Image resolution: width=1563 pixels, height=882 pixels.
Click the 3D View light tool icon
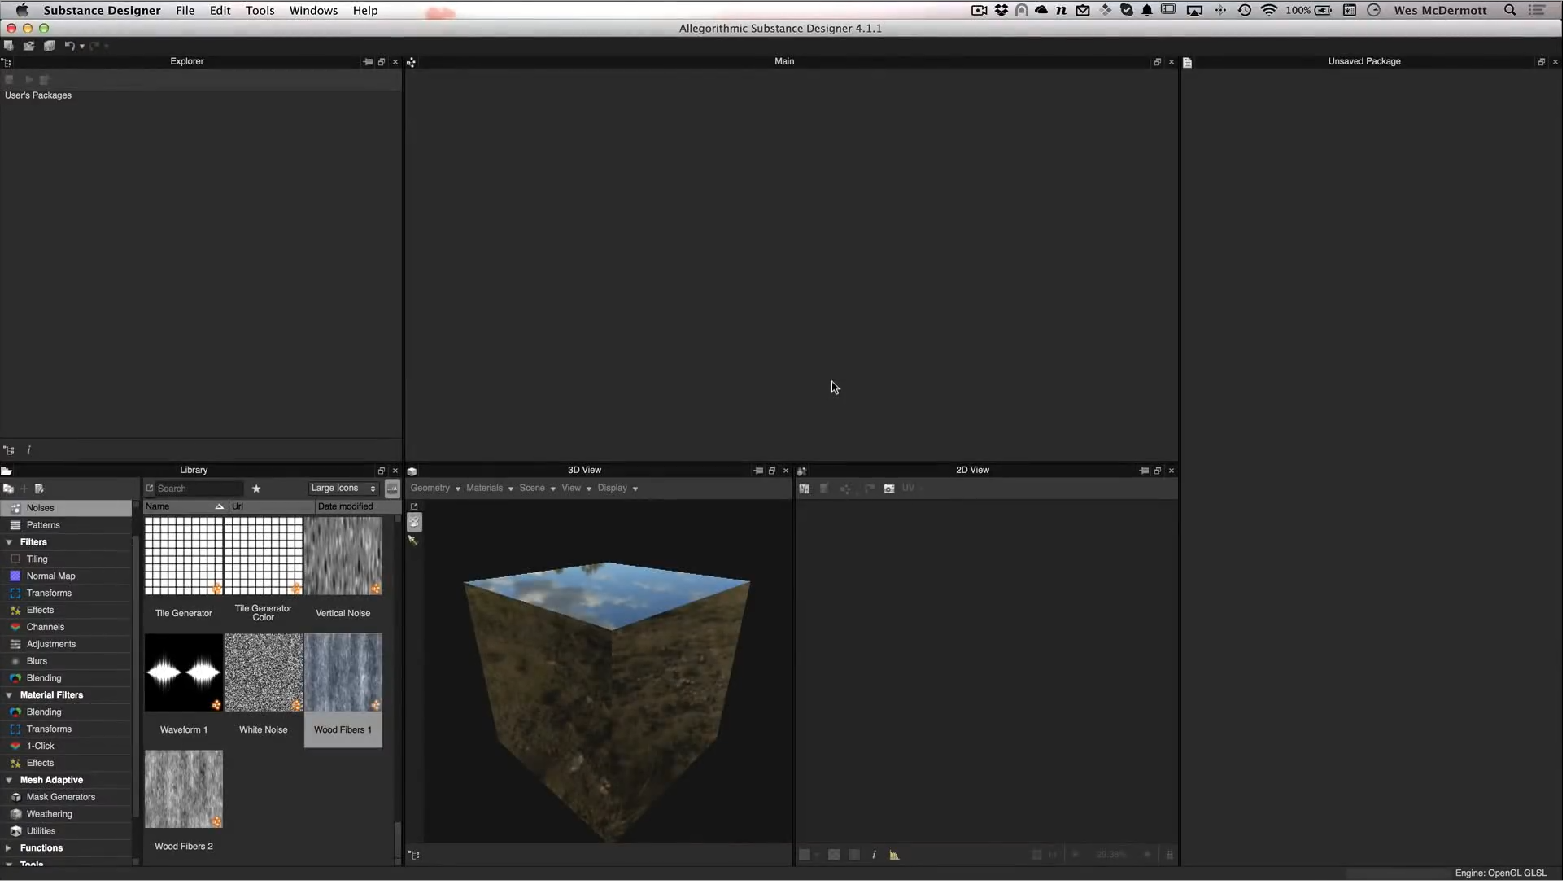[x=413, y=540]
